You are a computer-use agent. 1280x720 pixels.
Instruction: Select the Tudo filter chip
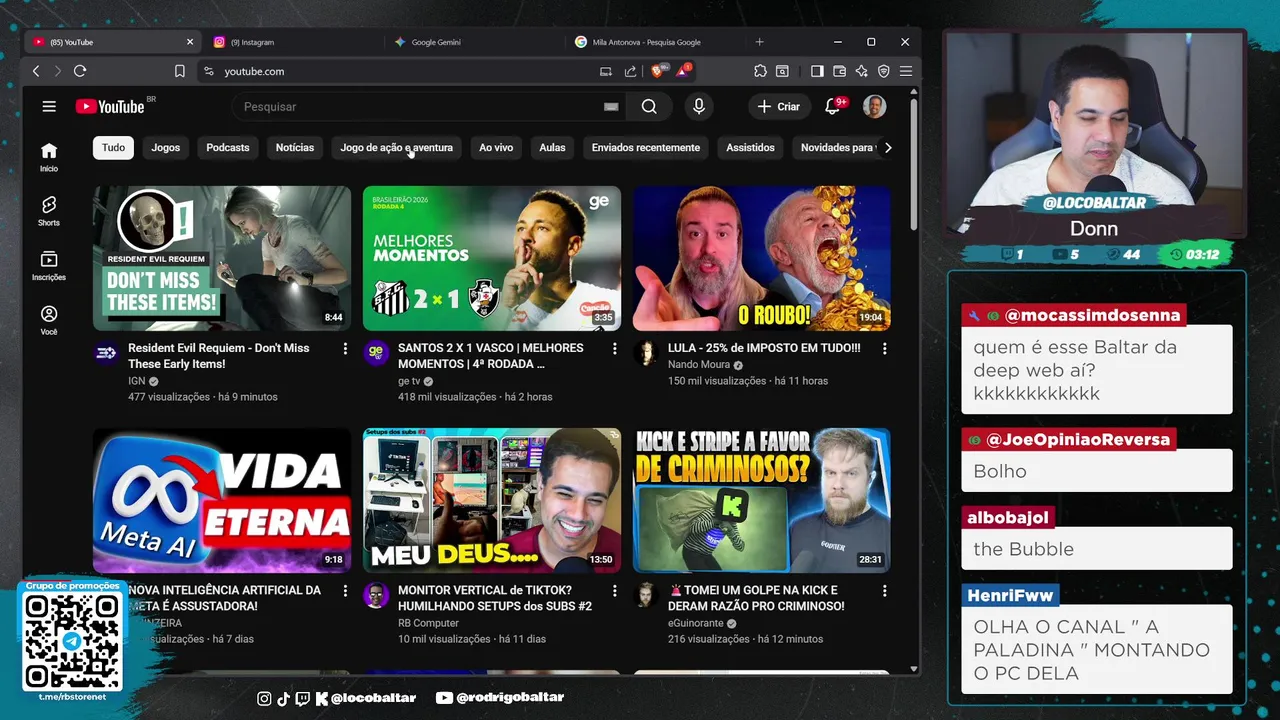[x=114, y=148]
